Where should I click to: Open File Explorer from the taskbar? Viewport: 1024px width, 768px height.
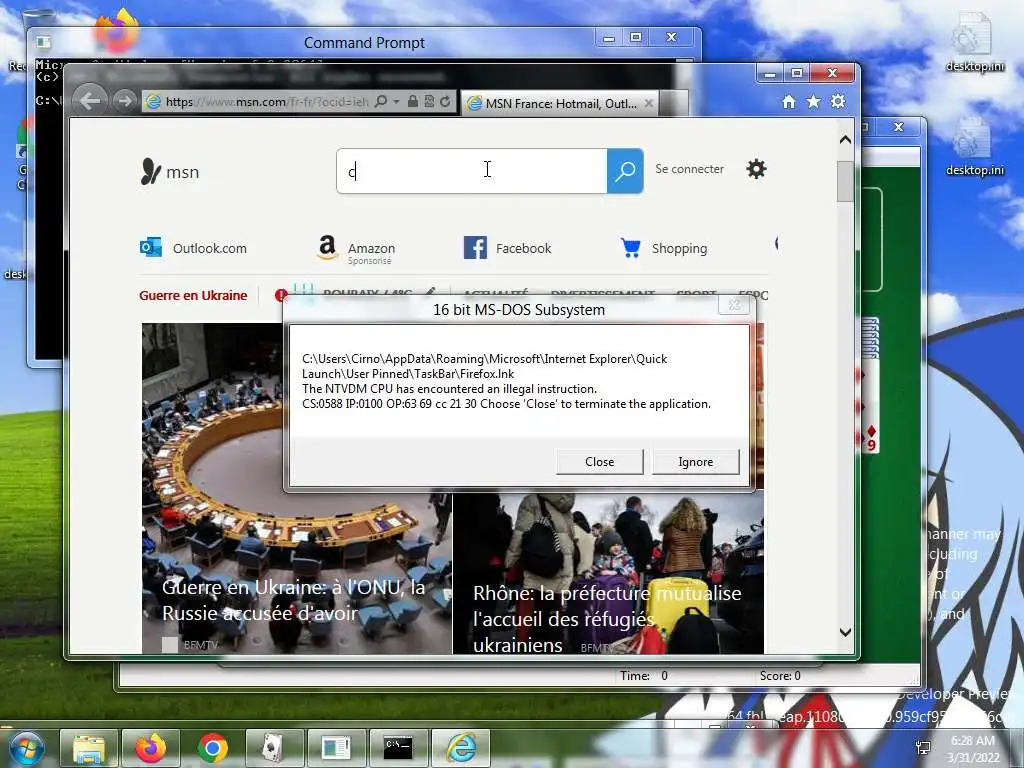point(89,748)
